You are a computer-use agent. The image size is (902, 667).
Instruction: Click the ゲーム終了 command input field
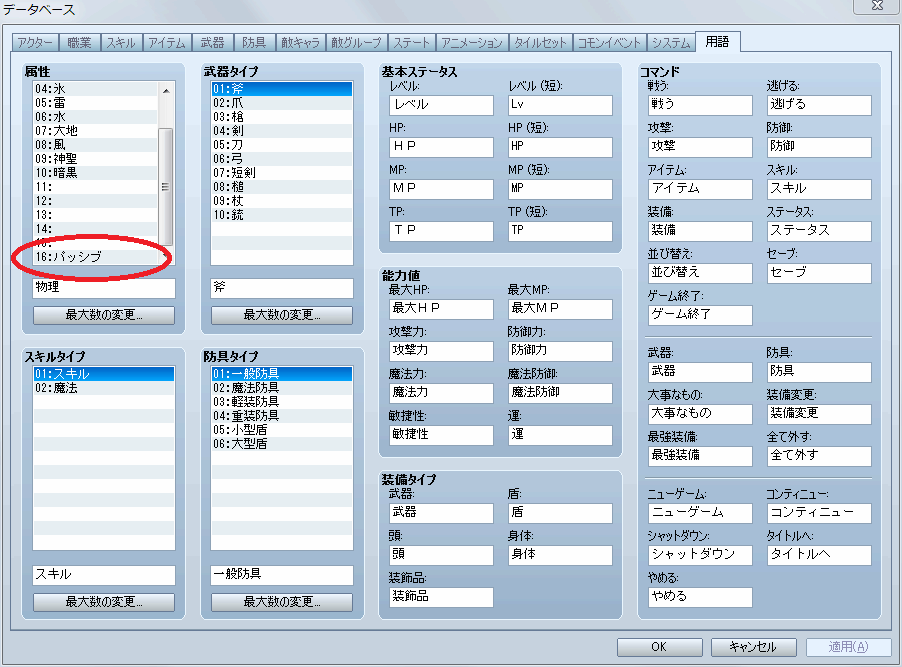(x=700, y=315)
